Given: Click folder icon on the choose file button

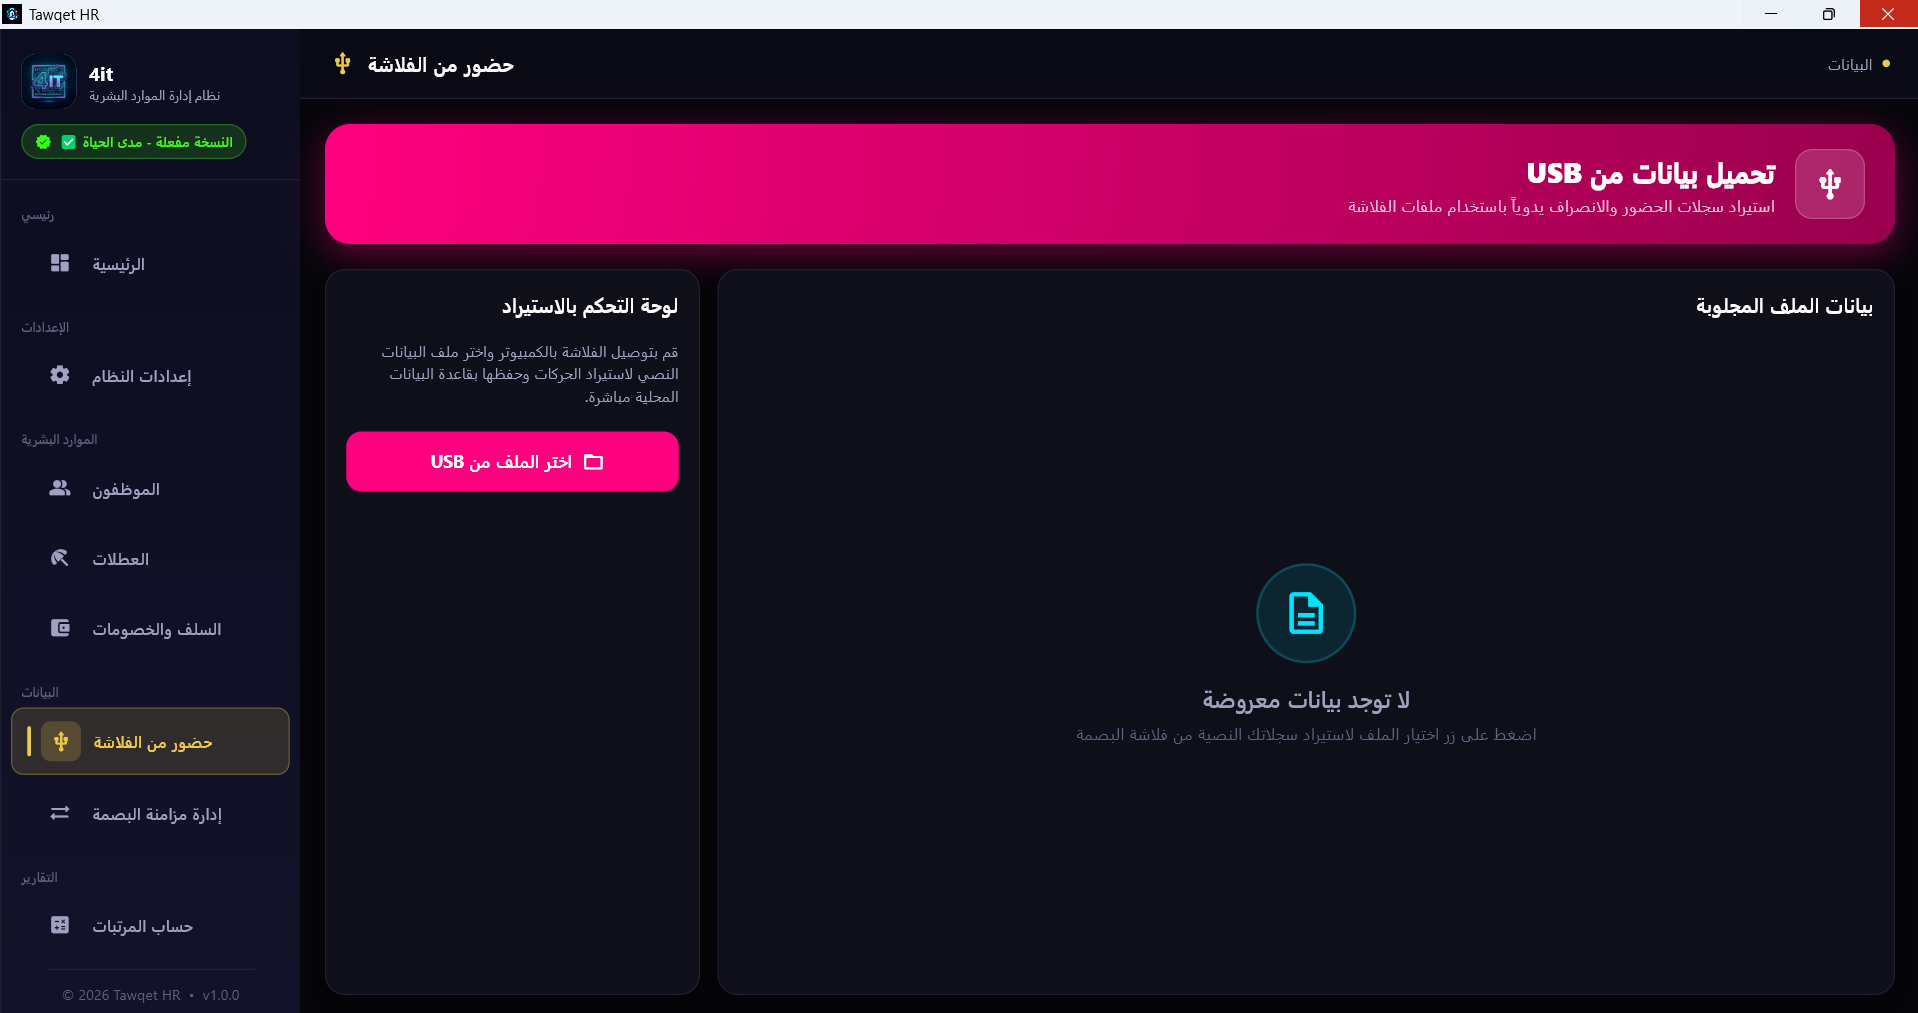Looking at the screenshot, I should click(593, 462).
